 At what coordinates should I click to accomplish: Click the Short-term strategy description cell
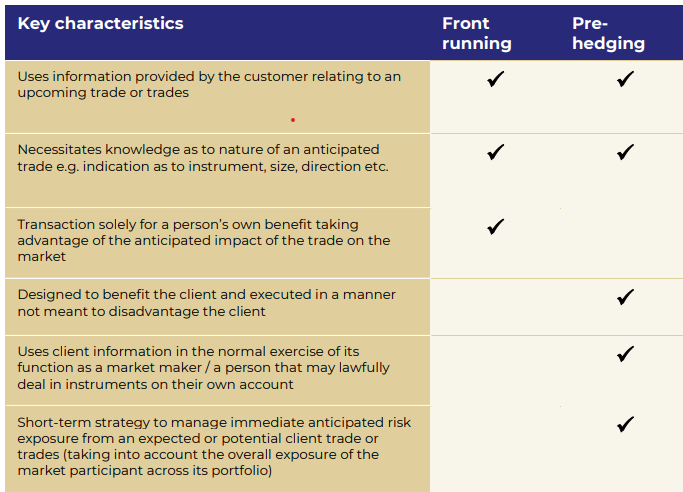(x=217, y=449)
